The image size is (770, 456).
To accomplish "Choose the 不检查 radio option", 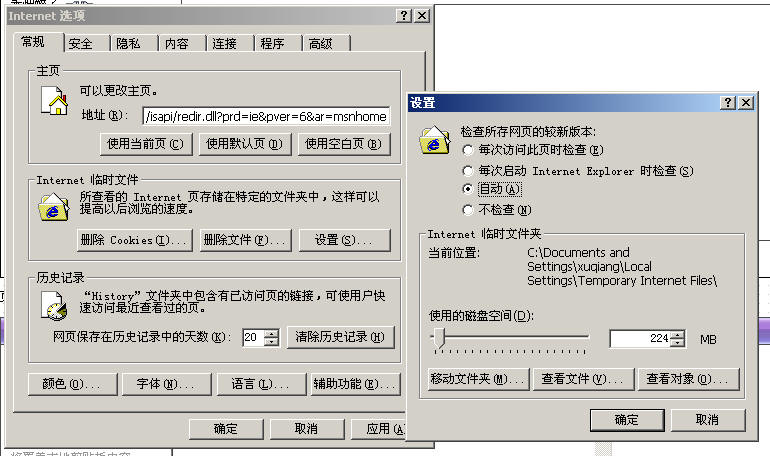I will [468, 210].
